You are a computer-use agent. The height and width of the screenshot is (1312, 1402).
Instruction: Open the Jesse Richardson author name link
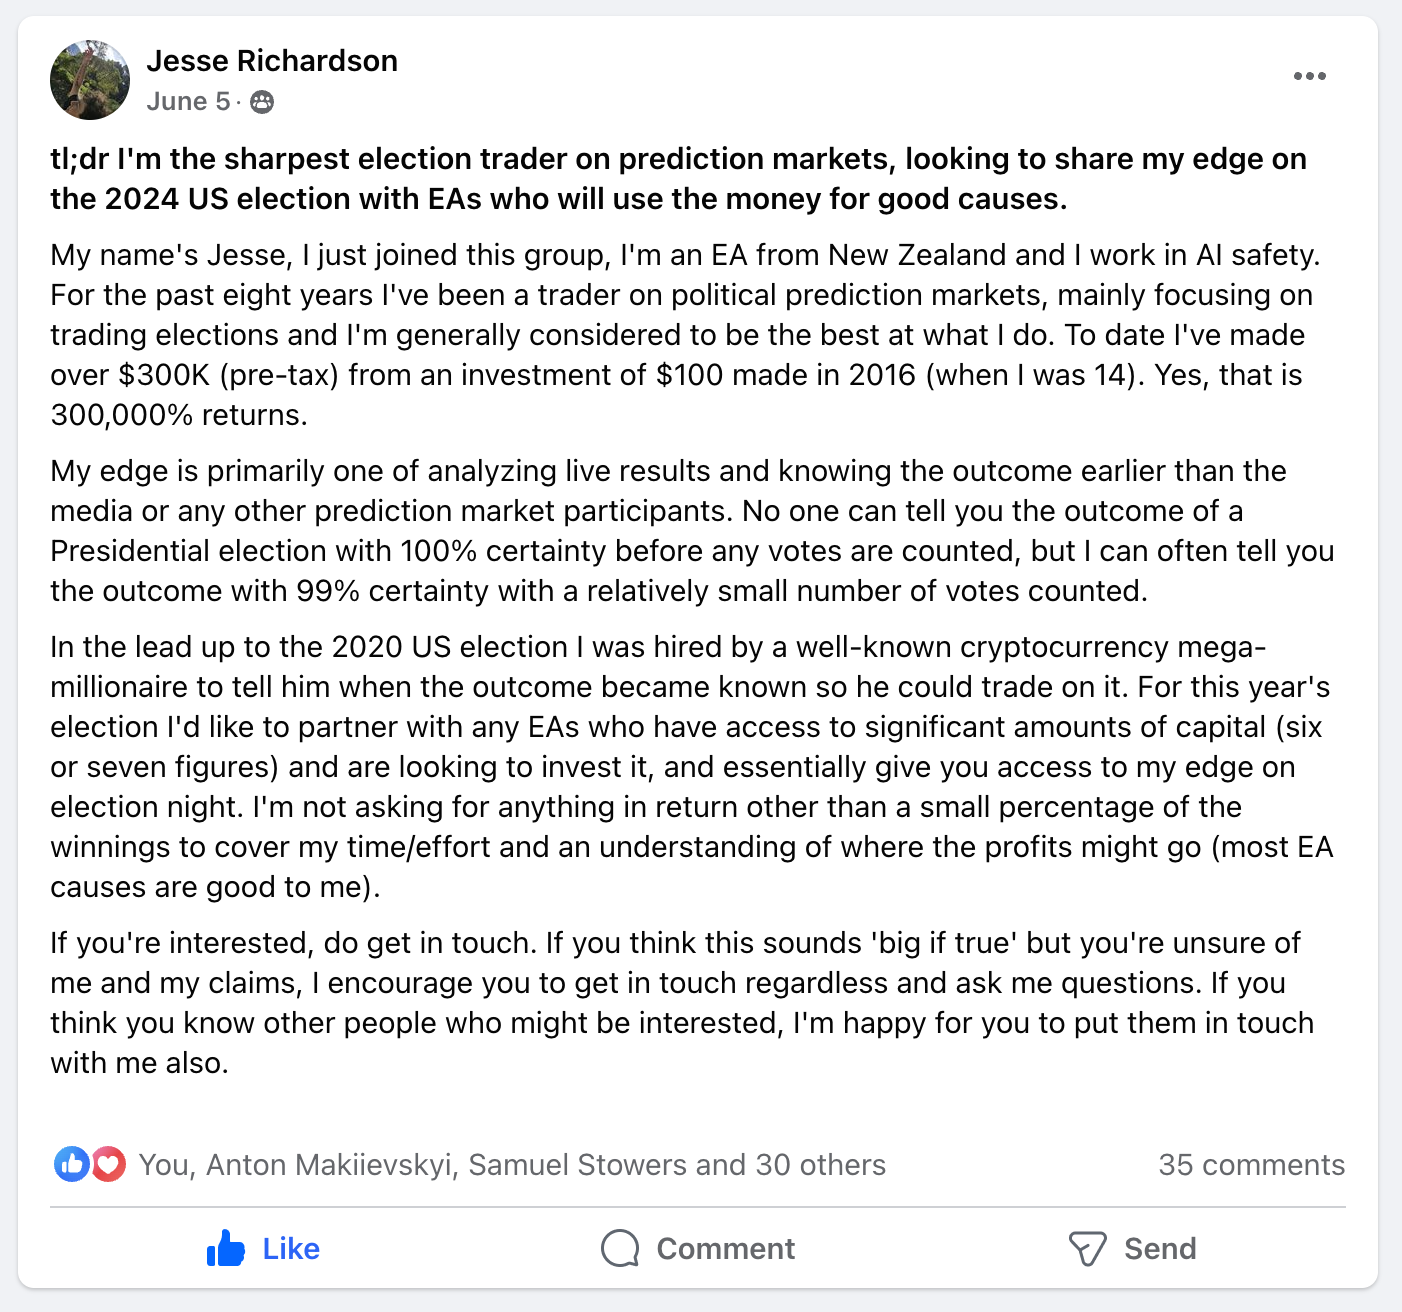coord(272,61)
